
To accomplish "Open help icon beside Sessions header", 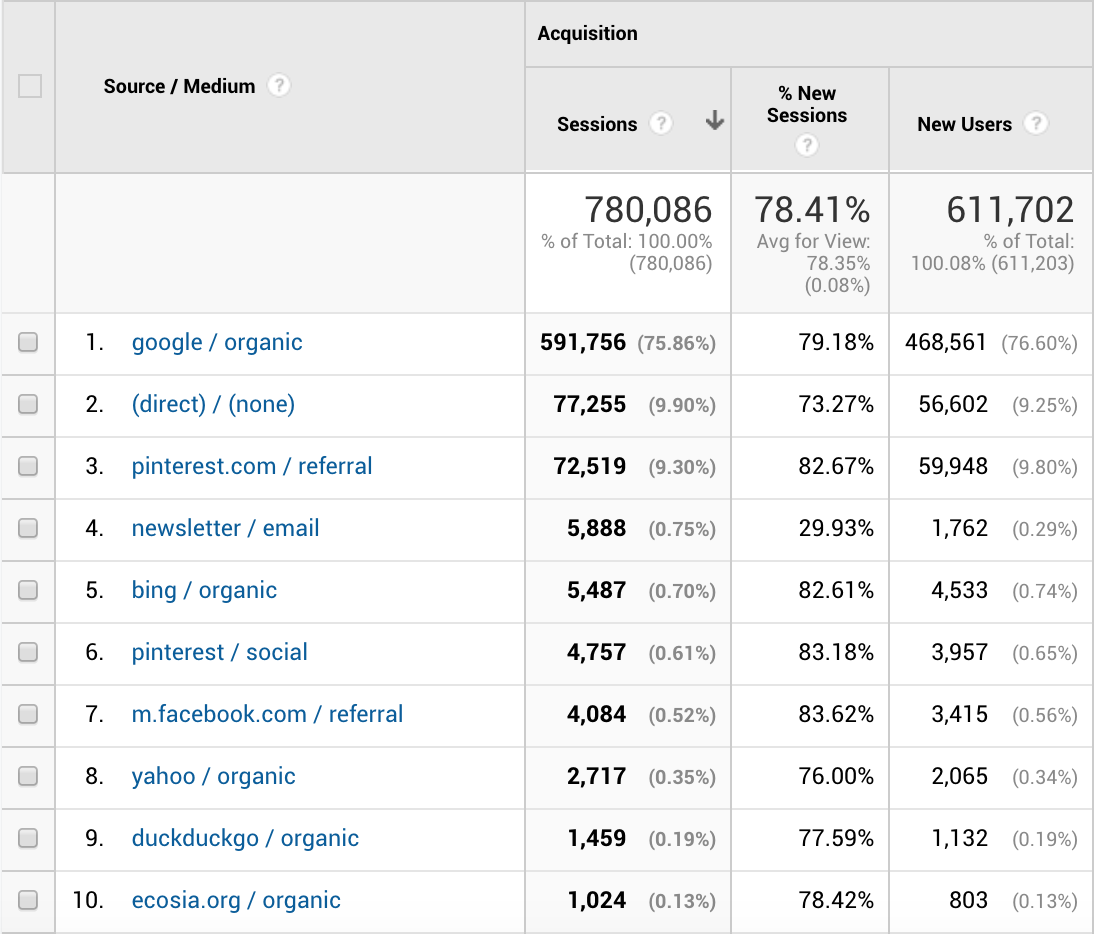I will tap(660, 123).
